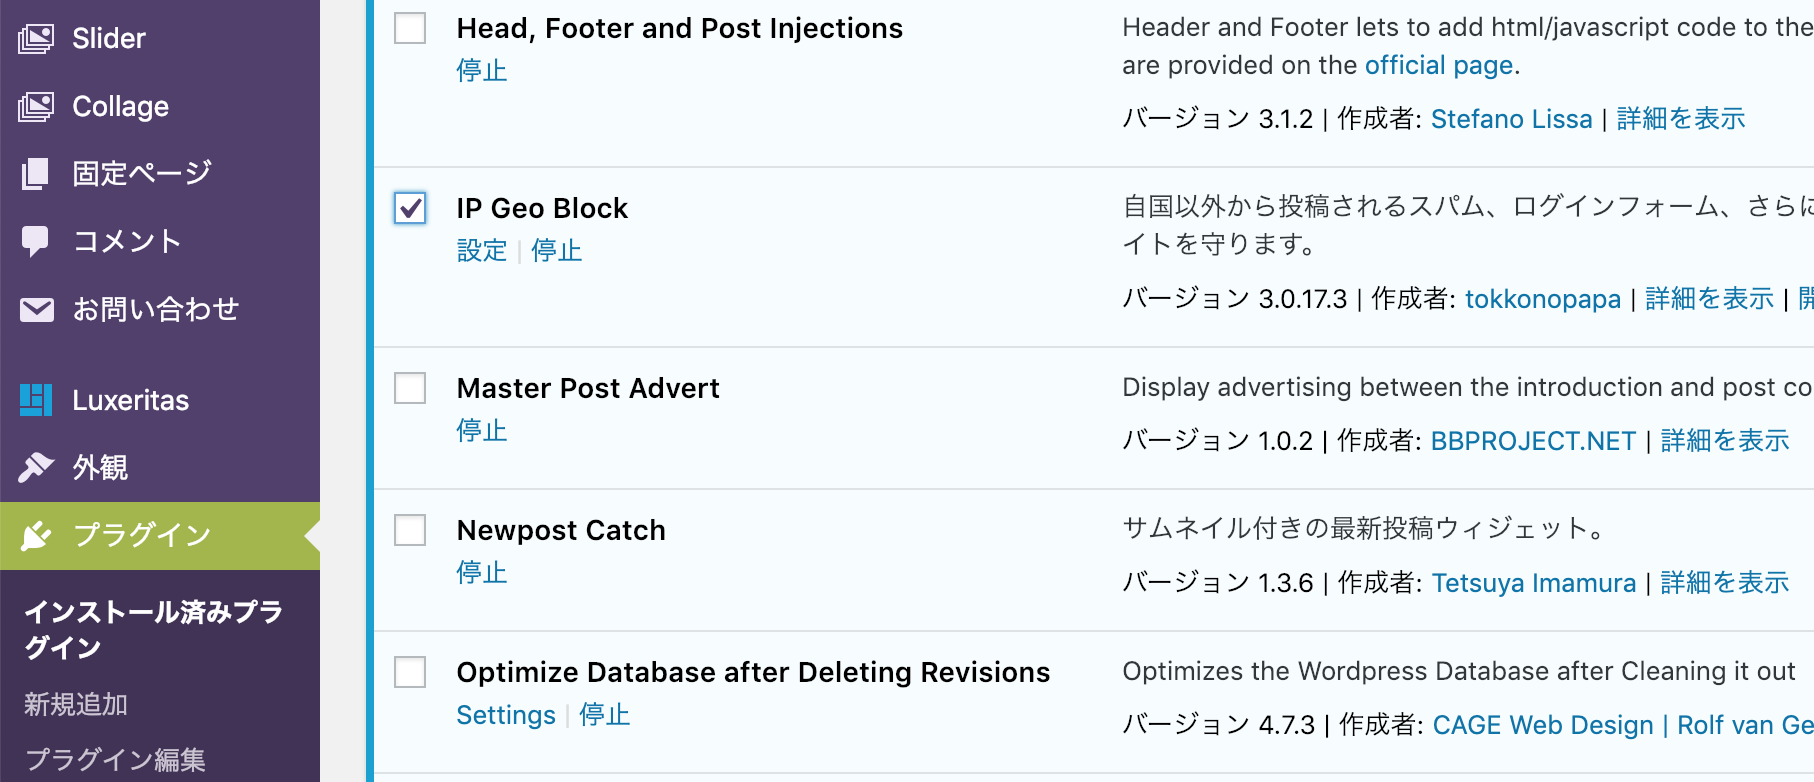Check the Master Post Advert checkbox
This screenshot has width=1814, height=782.
pos(410,388)
